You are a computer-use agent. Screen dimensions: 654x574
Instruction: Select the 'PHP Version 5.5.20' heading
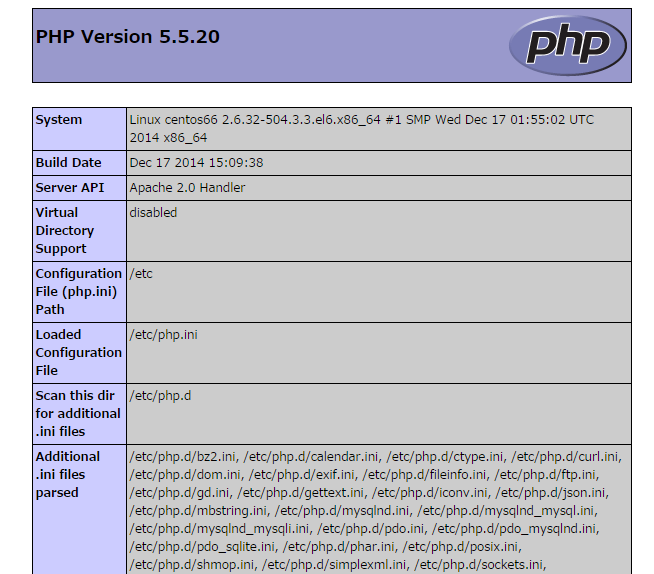click(x=128, y=37)
